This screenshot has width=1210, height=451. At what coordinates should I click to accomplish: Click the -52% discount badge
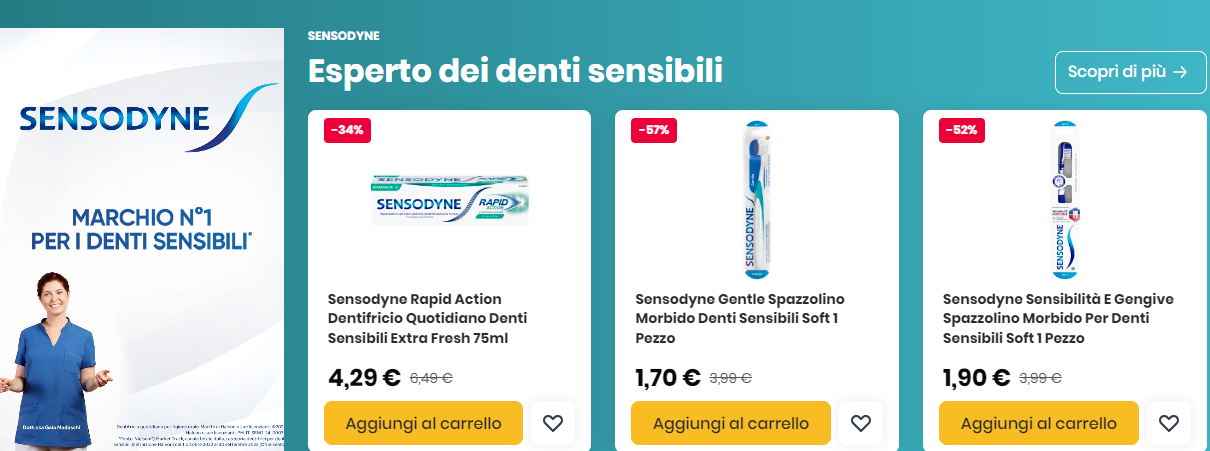pos(963,130)
